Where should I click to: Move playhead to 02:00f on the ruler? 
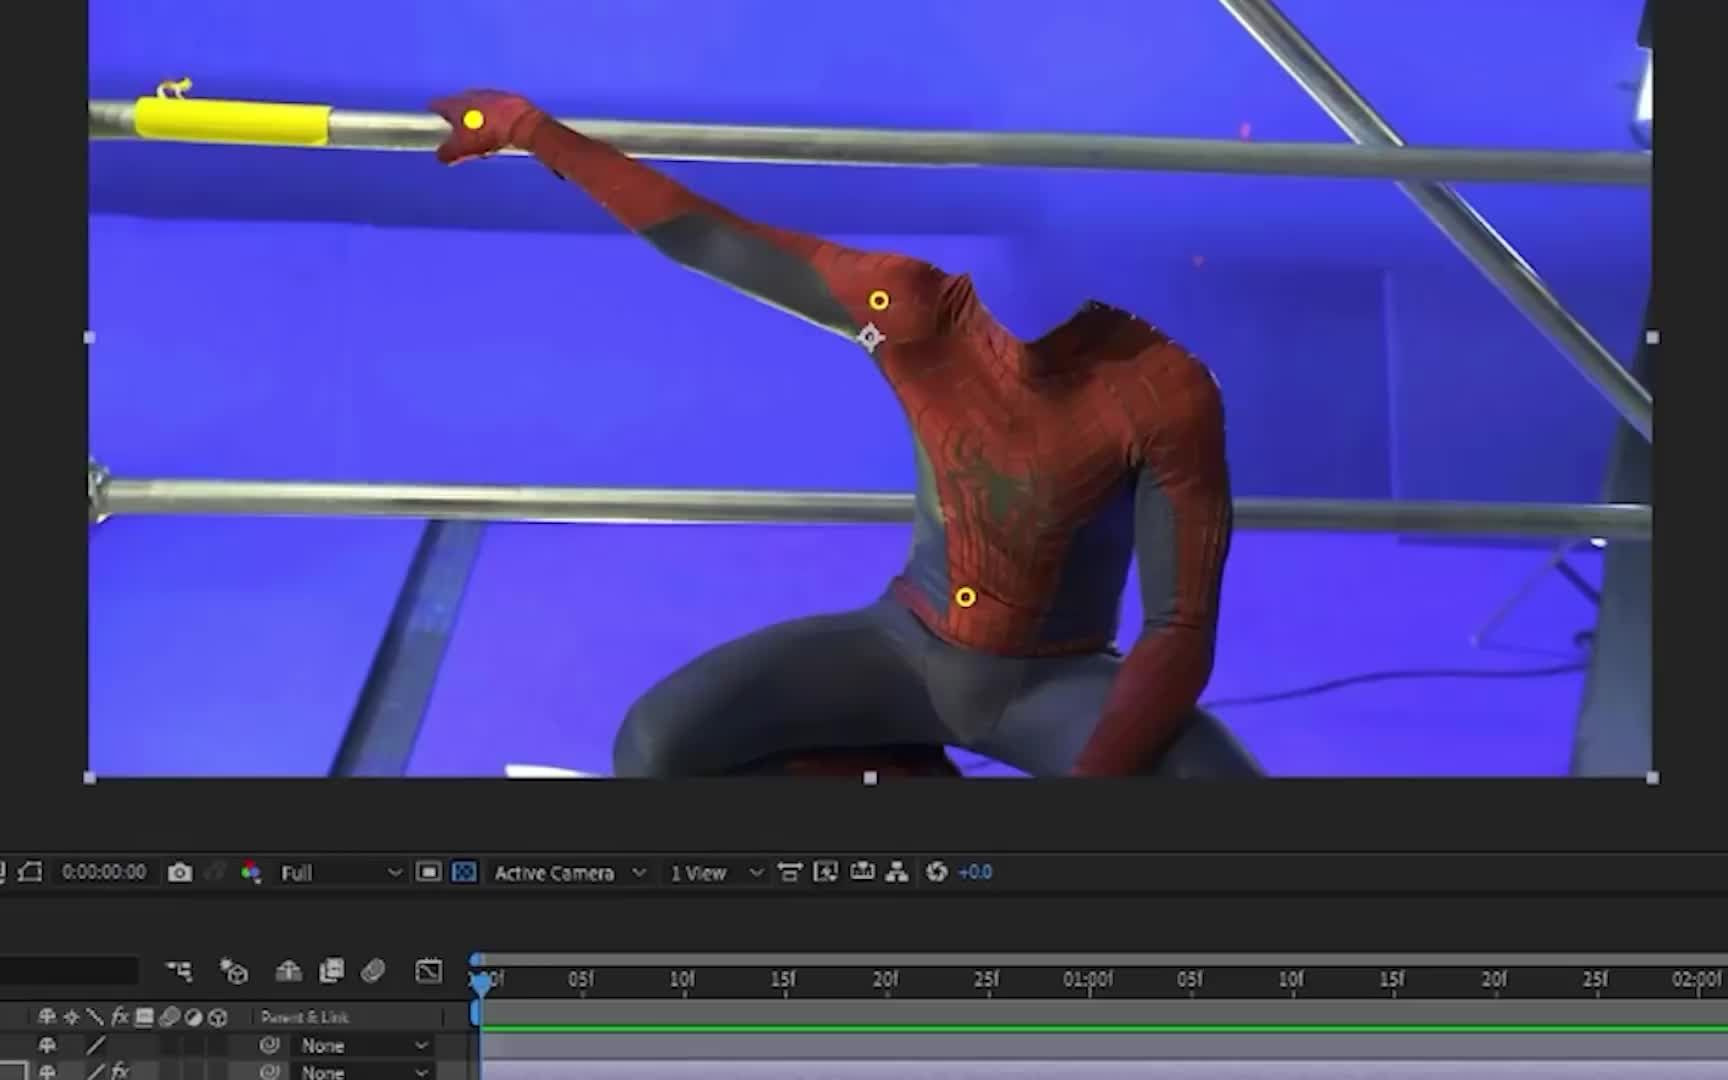click(x=1696, y=980)
